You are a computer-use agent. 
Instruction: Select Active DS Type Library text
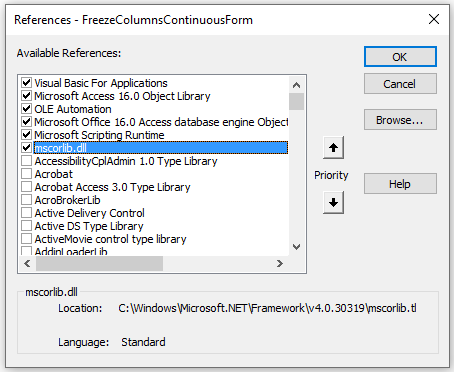click(89, 226)
